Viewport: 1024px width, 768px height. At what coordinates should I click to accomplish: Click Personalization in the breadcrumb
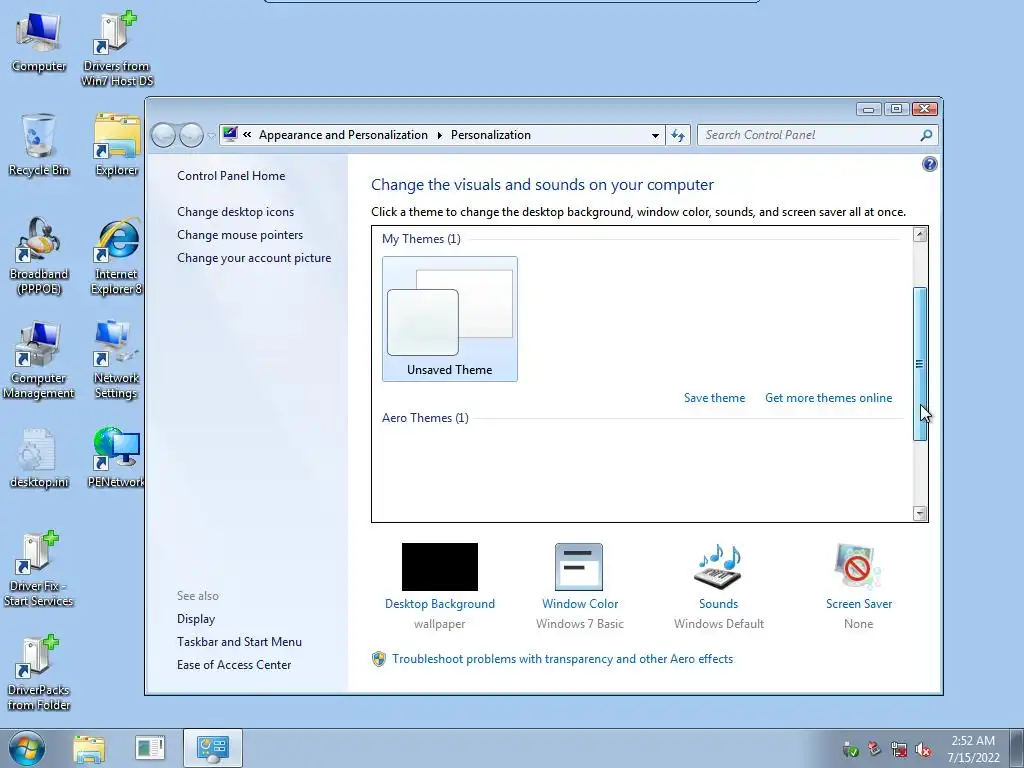[490, 135]
